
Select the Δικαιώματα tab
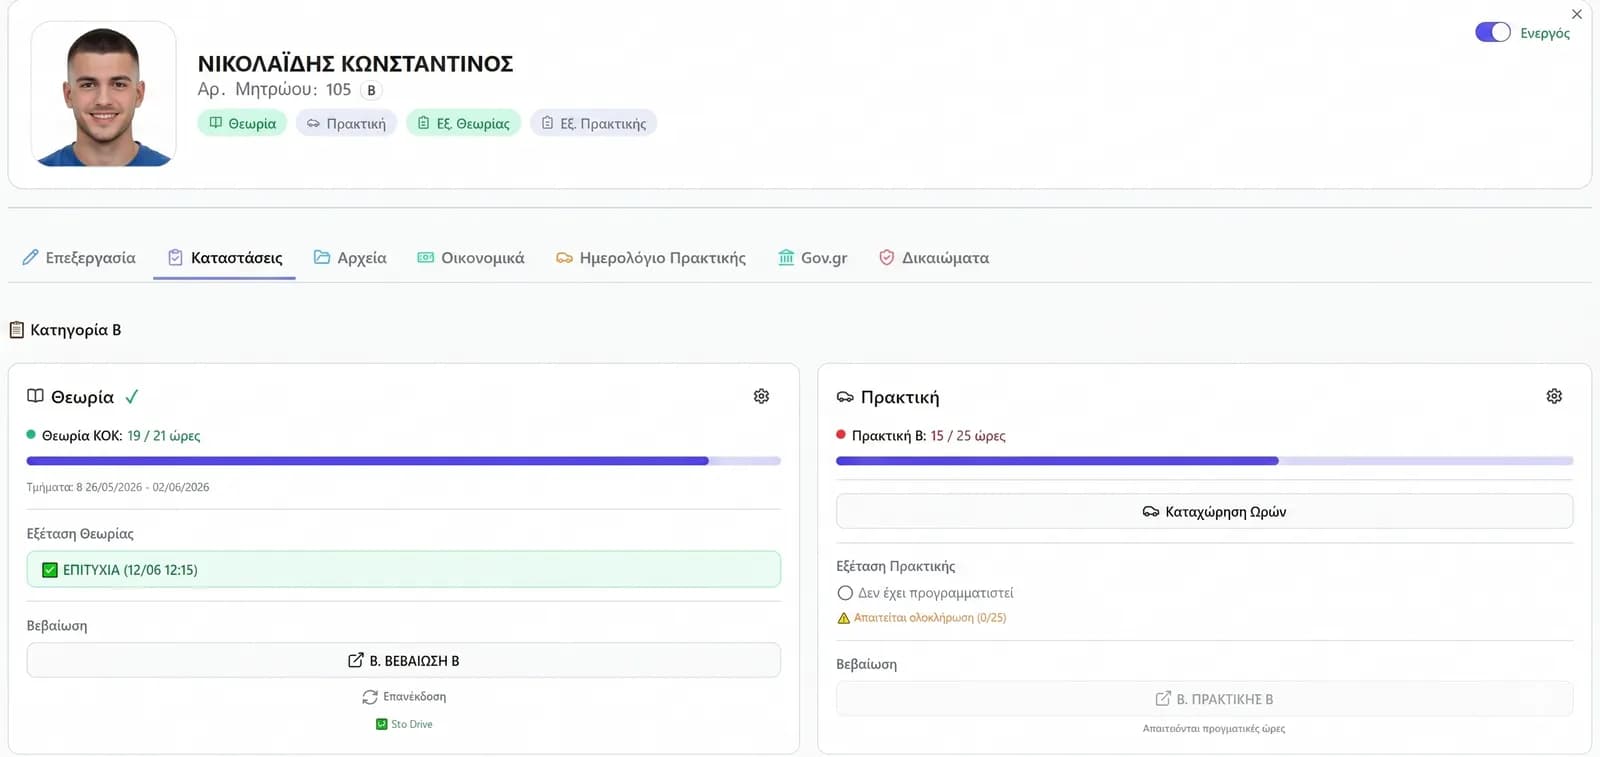(x=933, y=258)
